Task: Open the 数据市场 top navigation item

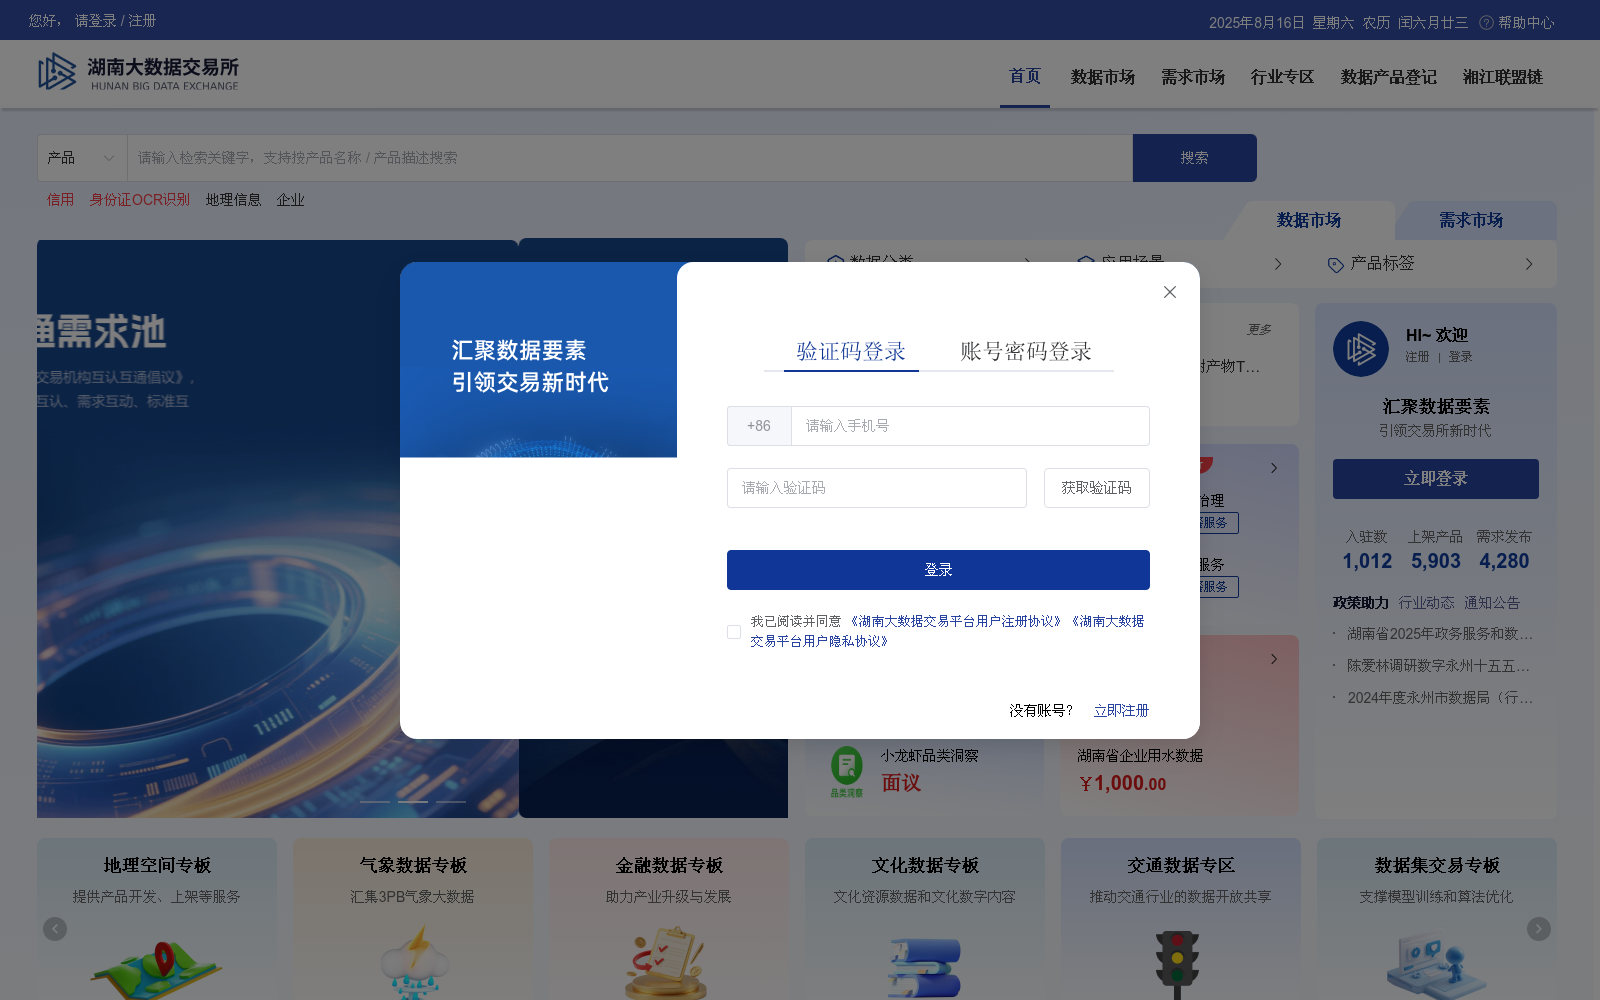Action: click(x=1103, y=77)
